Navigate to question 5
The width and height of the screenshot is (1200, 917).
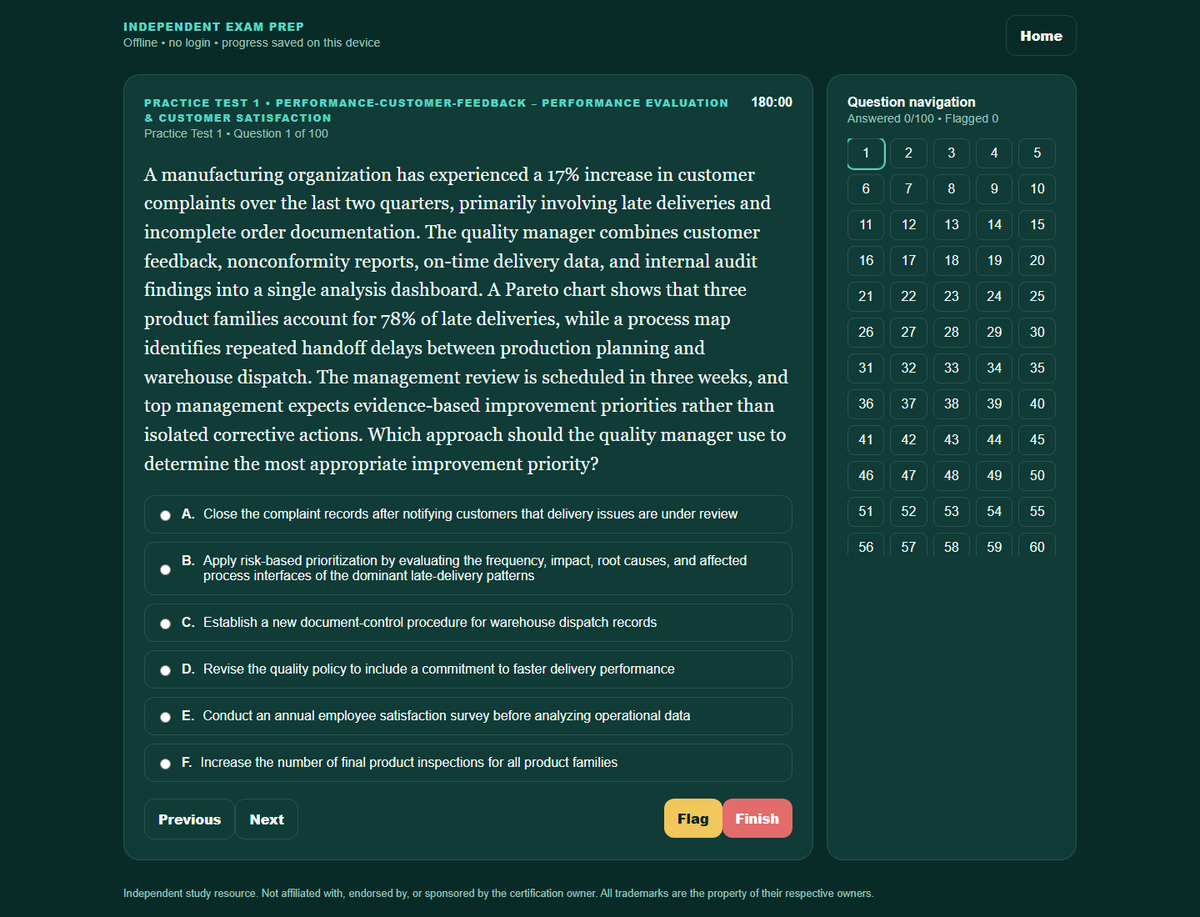pos(1037,153)
